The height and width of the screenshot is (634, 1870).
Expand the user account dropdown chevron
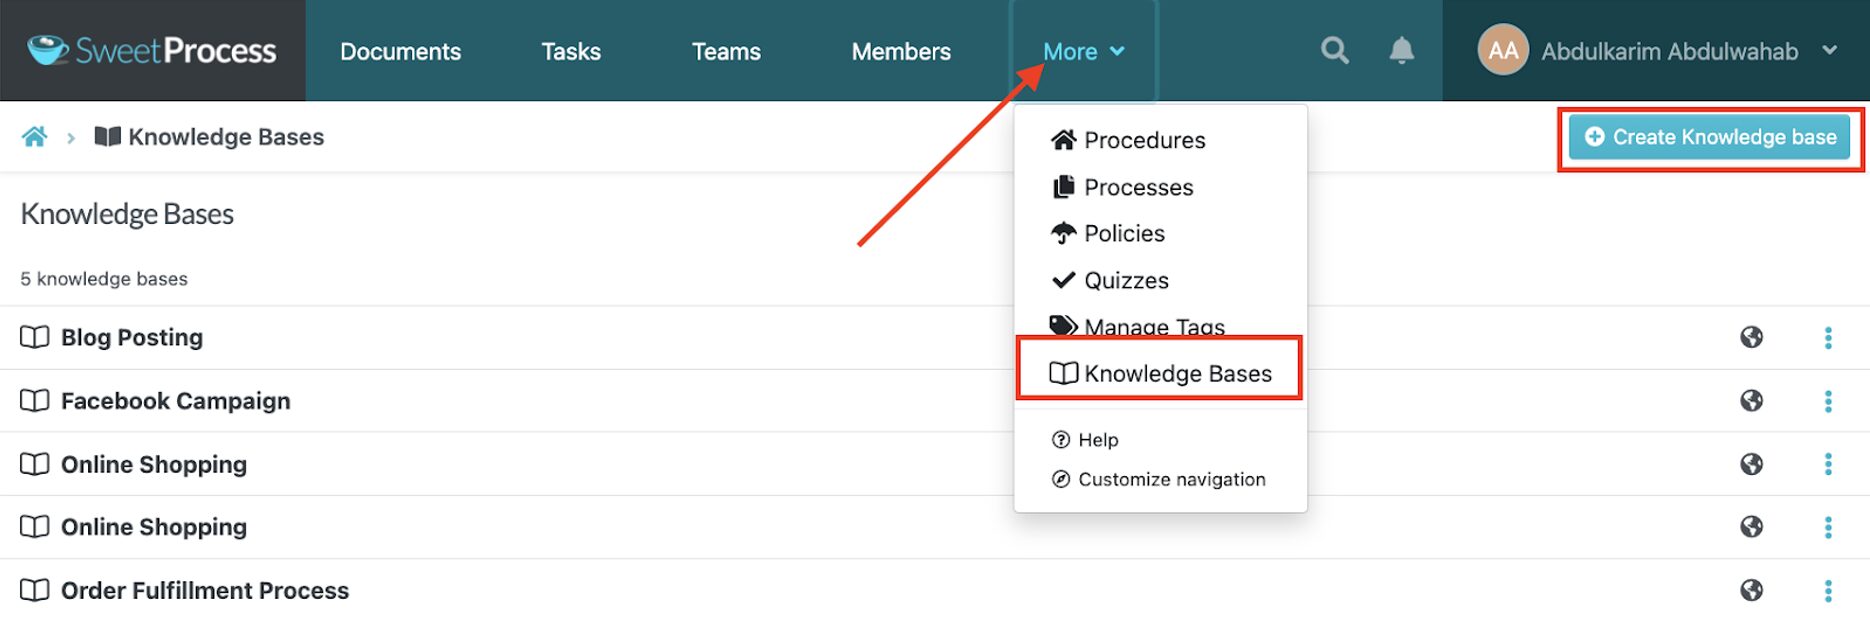pyautogui.click(x=1829, y=50)
